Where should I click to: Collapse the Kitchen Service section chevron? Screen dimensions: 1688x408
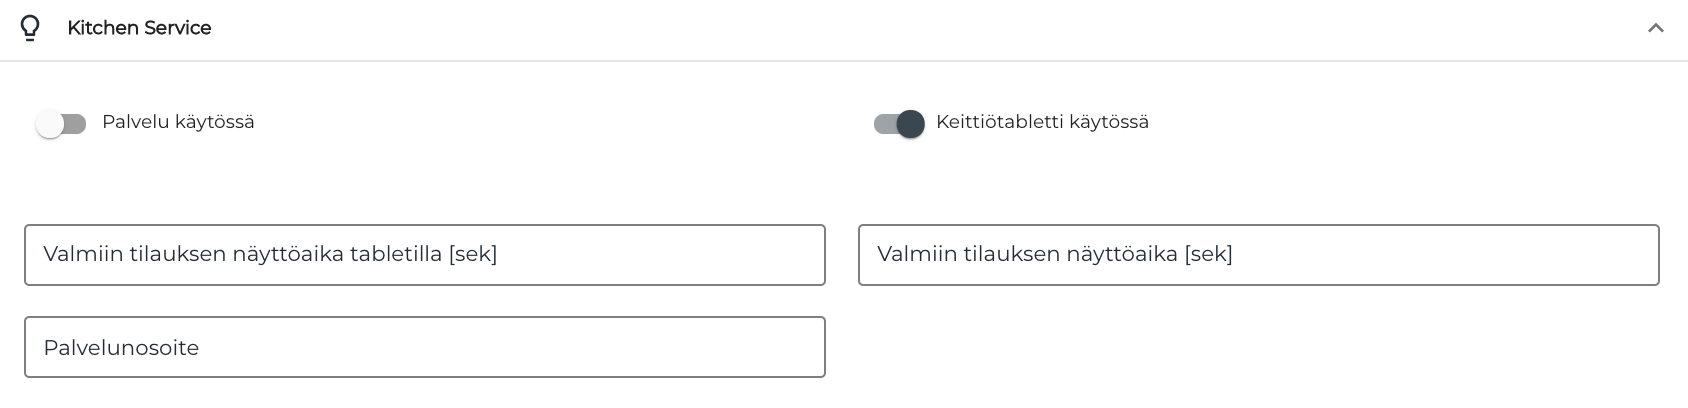[1656, 28]
